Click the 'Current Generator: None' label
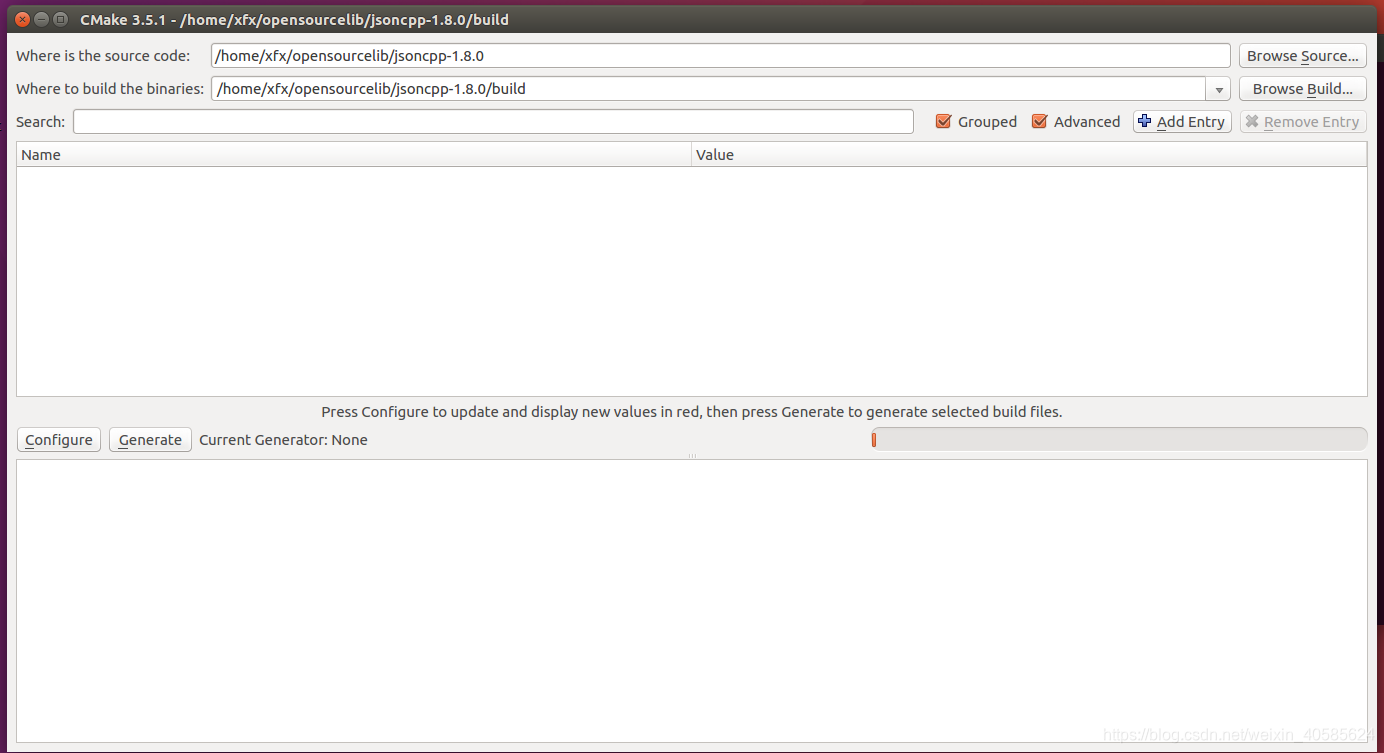The image size is (1384, 753). tap(283, 440)
